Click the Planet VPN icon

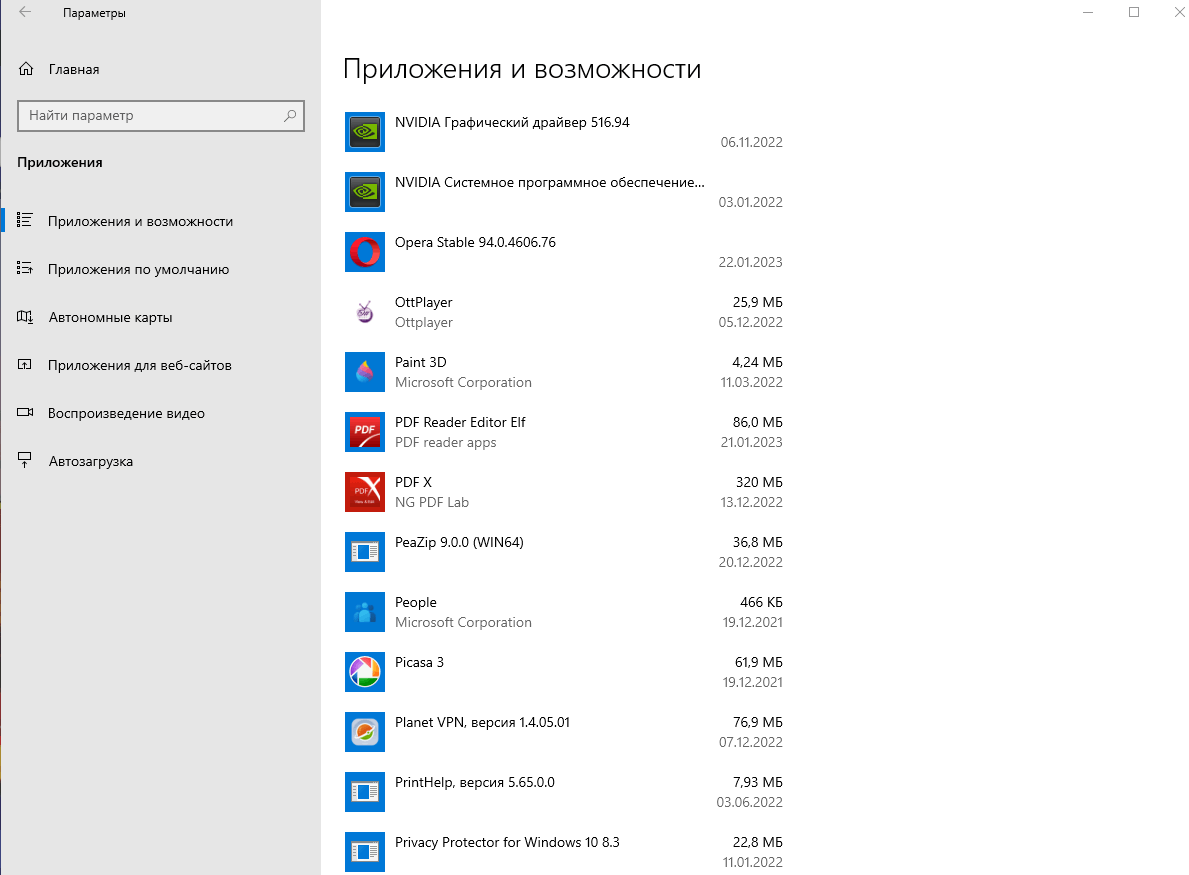point(365,732)
